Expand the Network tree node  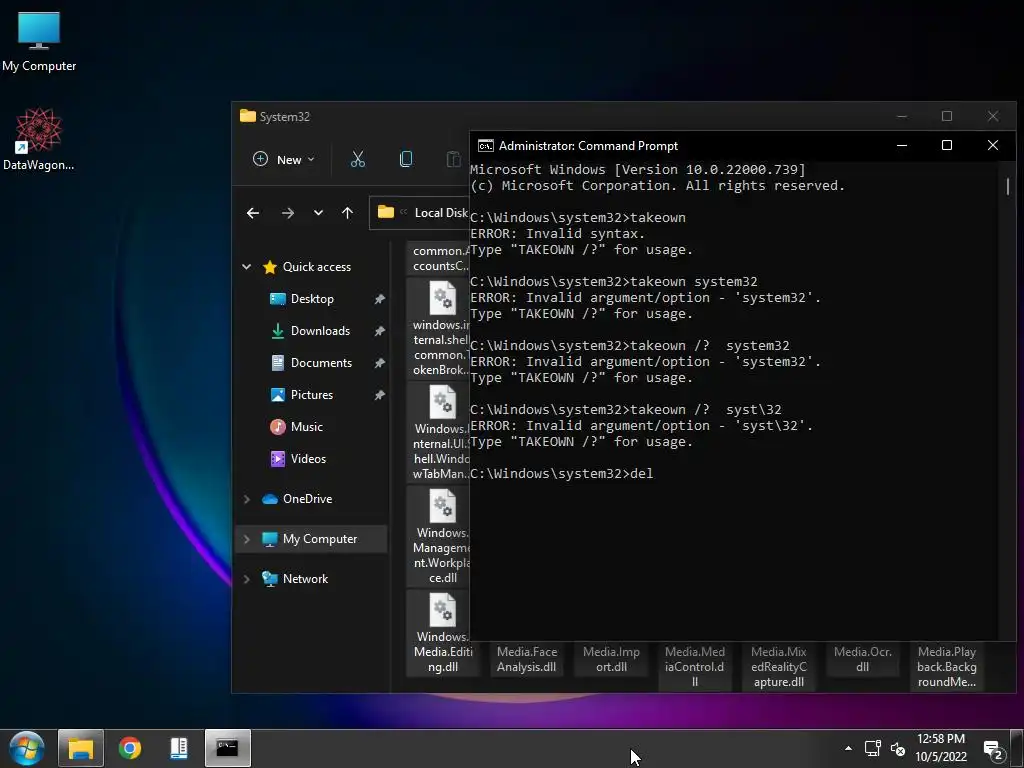tap(247, 579)
